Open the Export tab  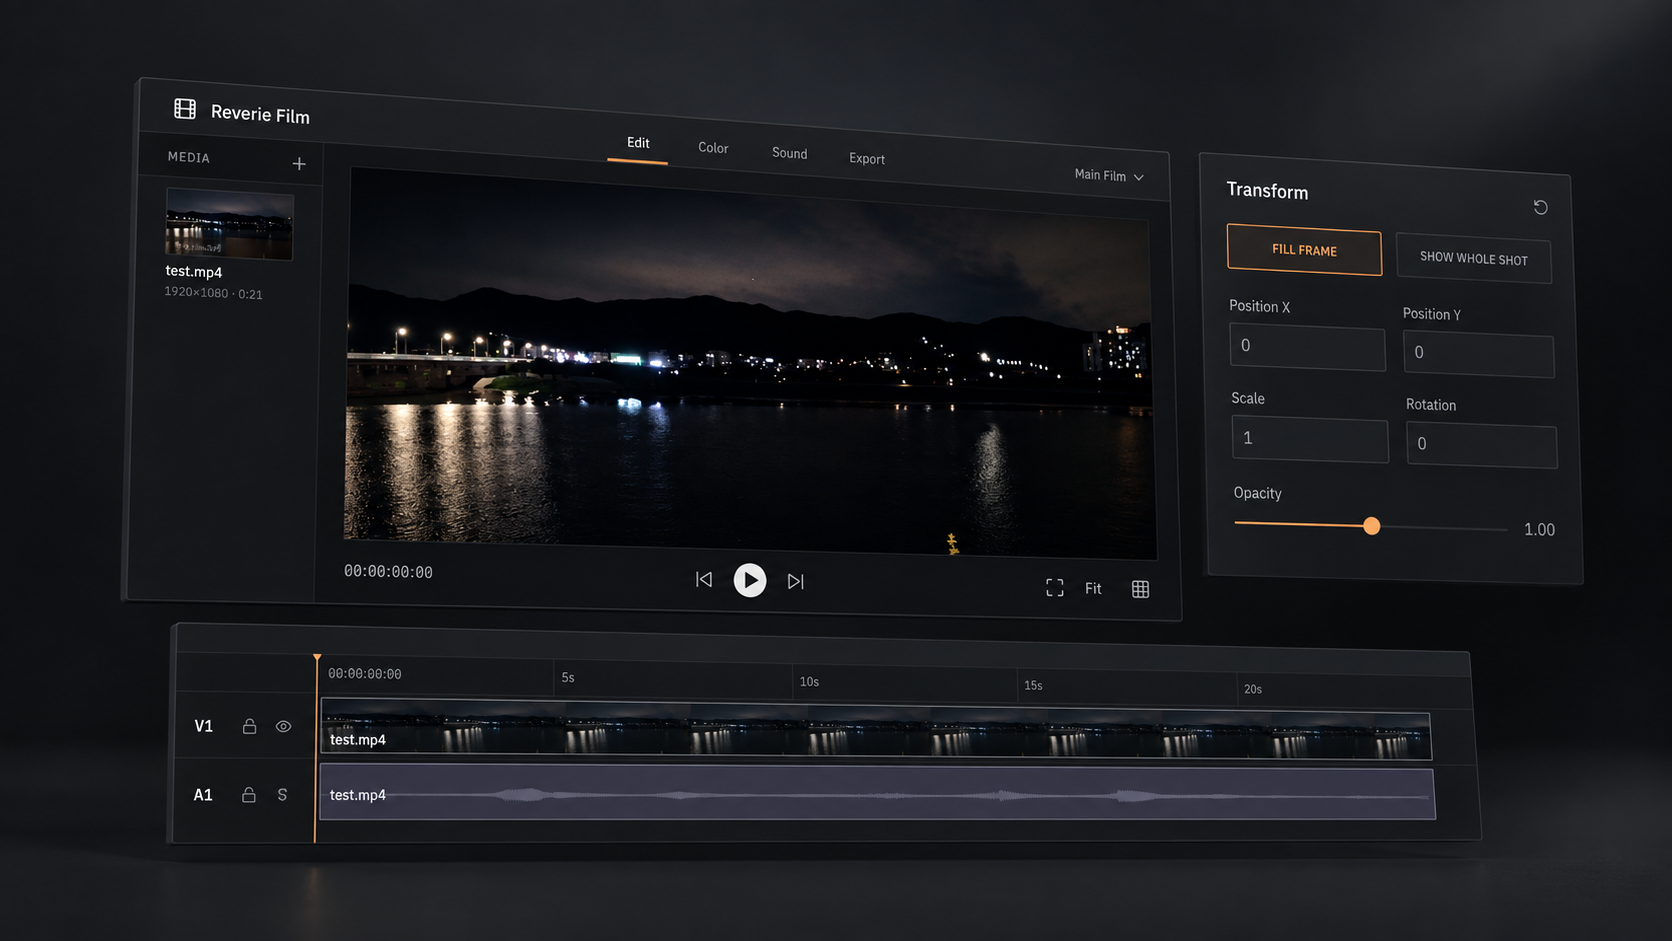pyautogui.click(x=867, y=159)
